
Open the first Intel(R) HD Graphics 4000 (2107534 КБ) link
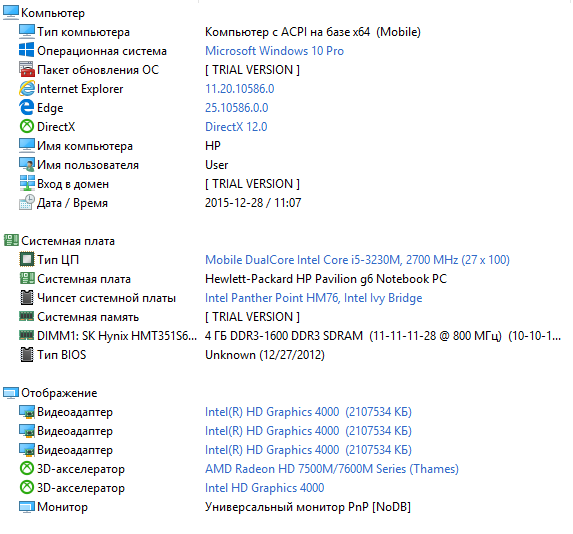[308, 412]
